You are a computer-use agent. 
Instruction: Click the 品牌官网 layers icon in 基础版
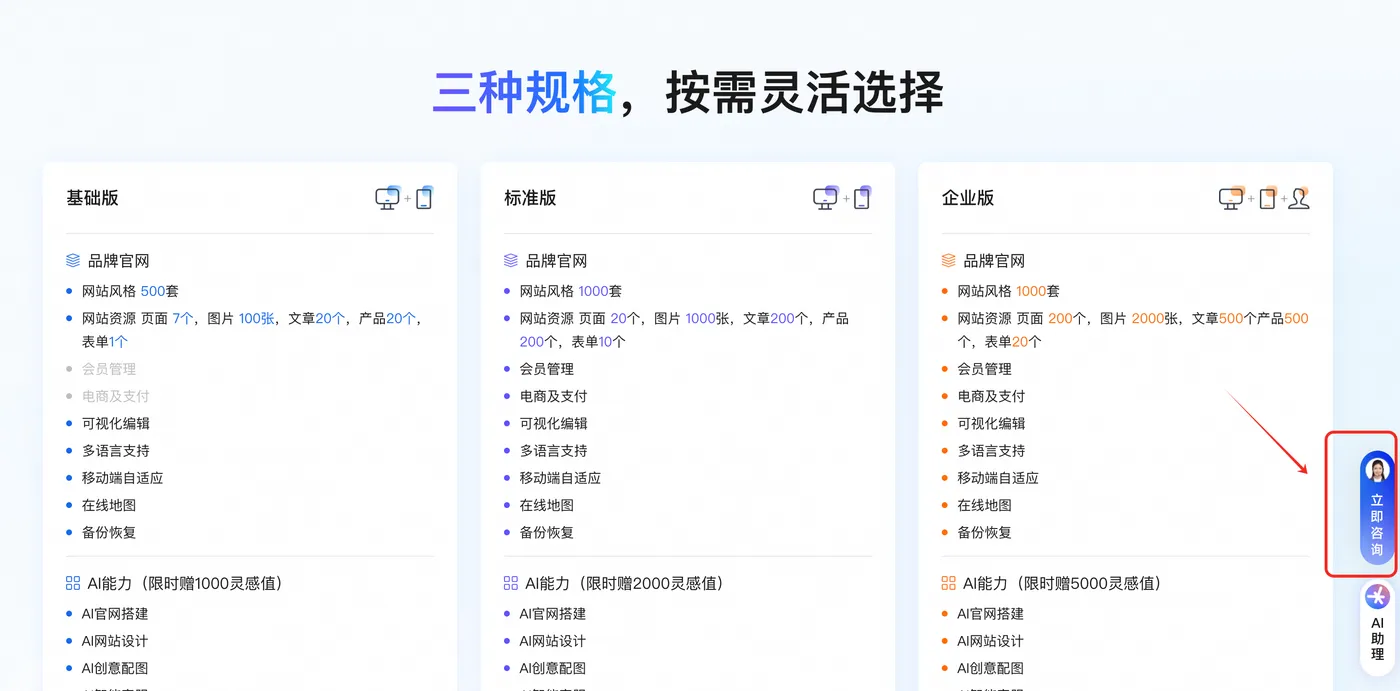tap(71, 260)
